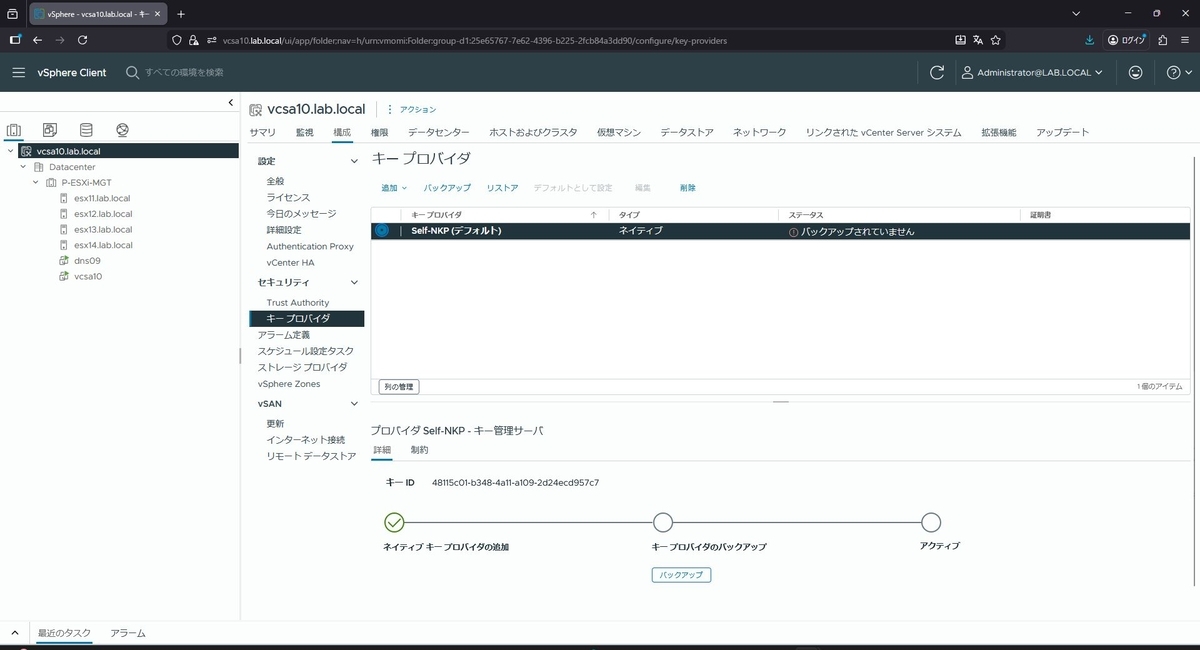Bookmark page with the star icon
1200x650 pixels.
tap(995, 40)
